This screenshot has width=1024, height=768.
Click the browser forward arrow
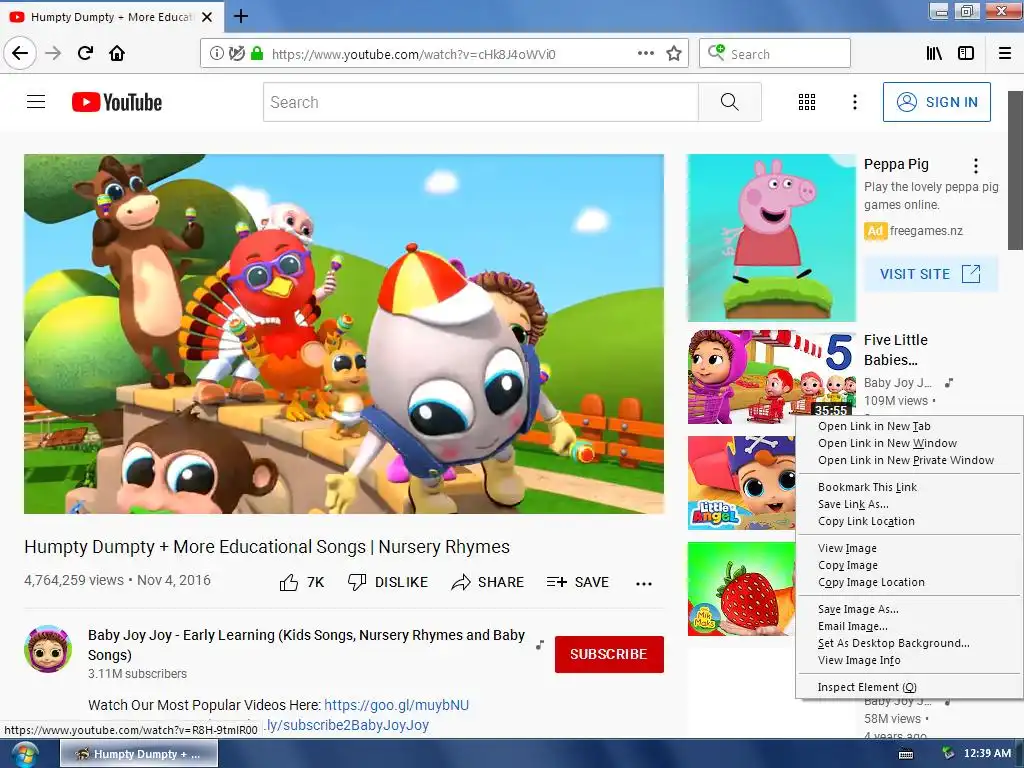click(53, 53)
